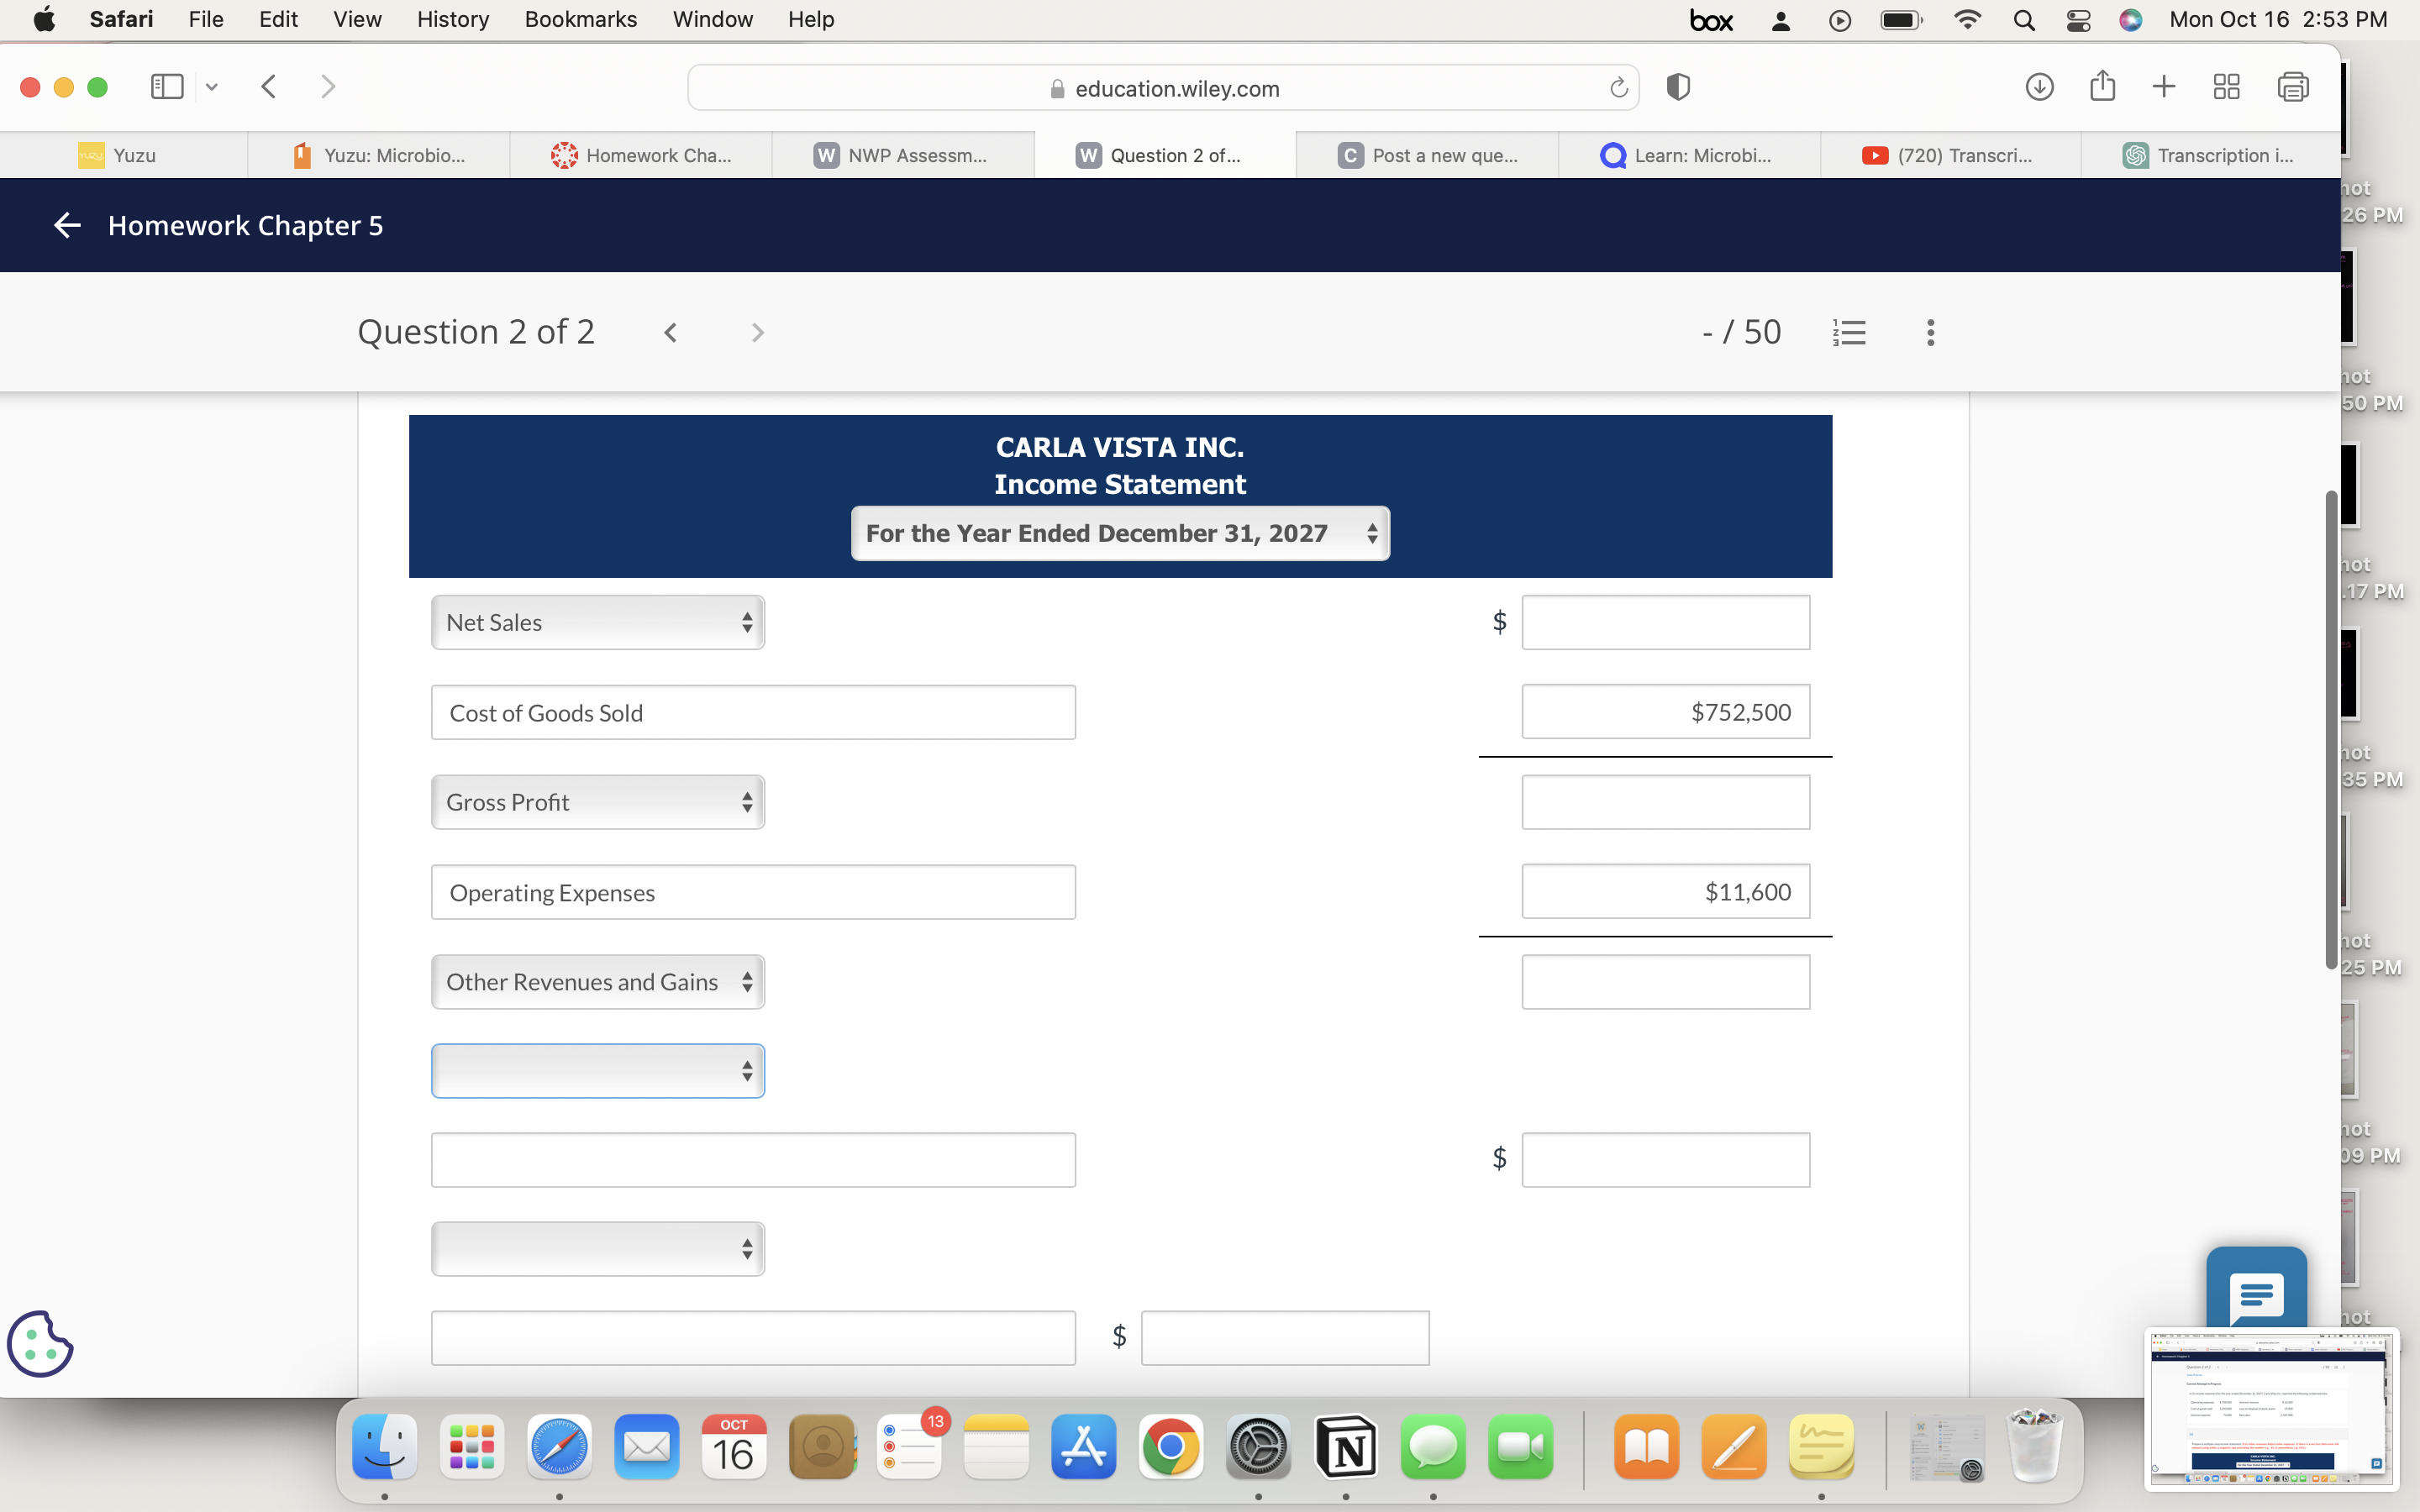
Task: Open the three-dot options menu
Action: point(1929,331)
